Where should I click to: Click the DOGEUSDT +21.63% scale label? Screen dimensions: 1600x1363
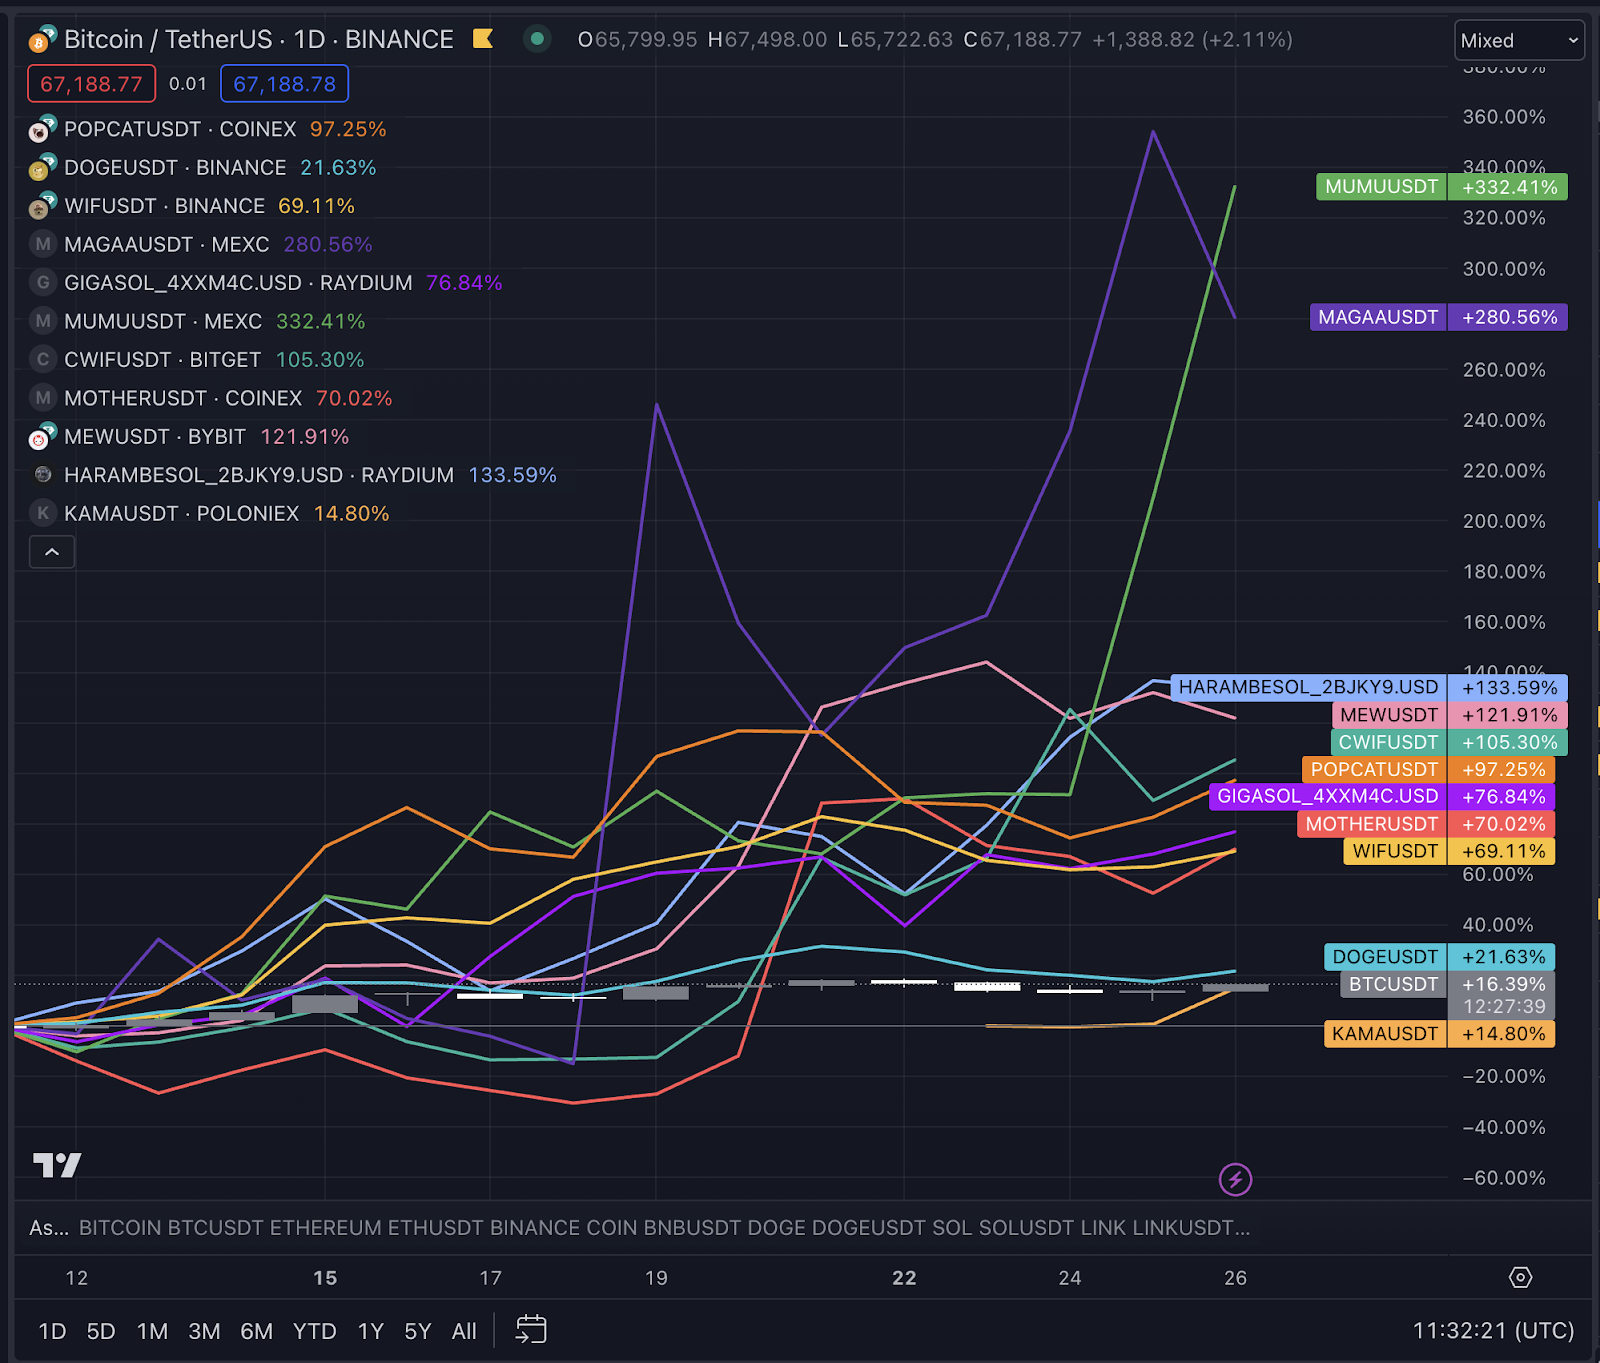1440,957
